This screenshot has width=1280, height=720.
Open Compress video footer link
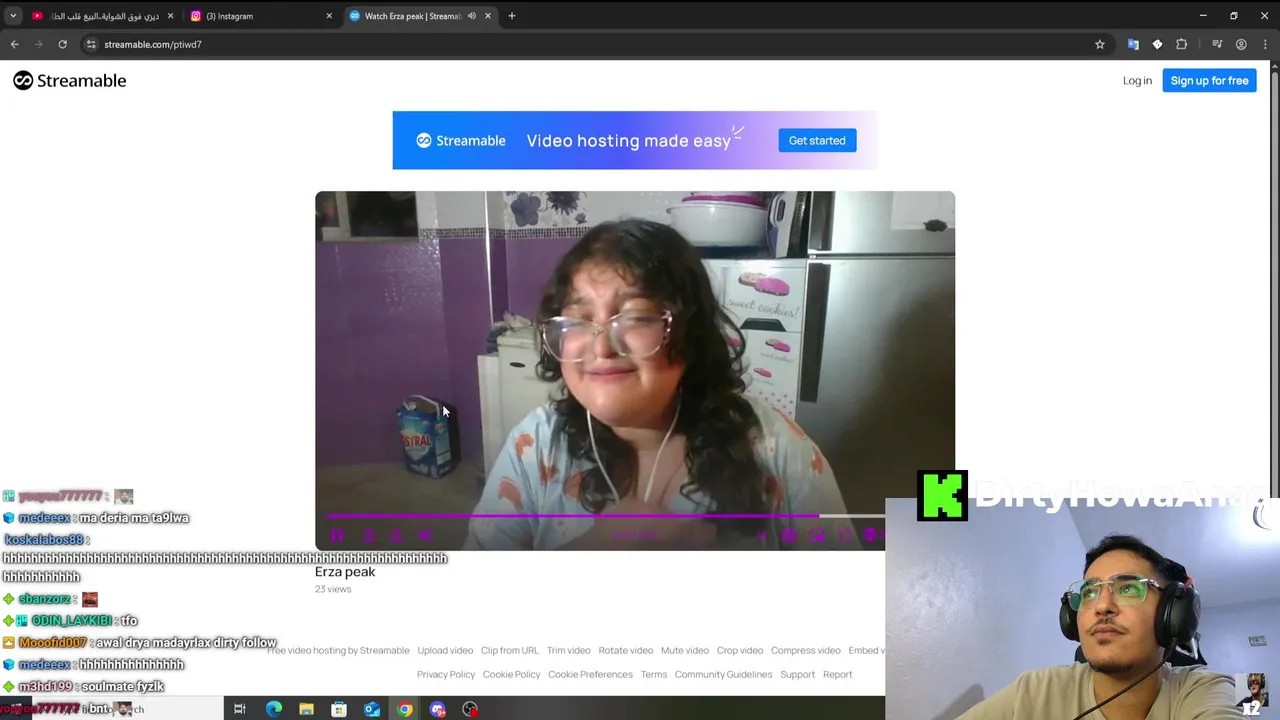tap(806, 650)
